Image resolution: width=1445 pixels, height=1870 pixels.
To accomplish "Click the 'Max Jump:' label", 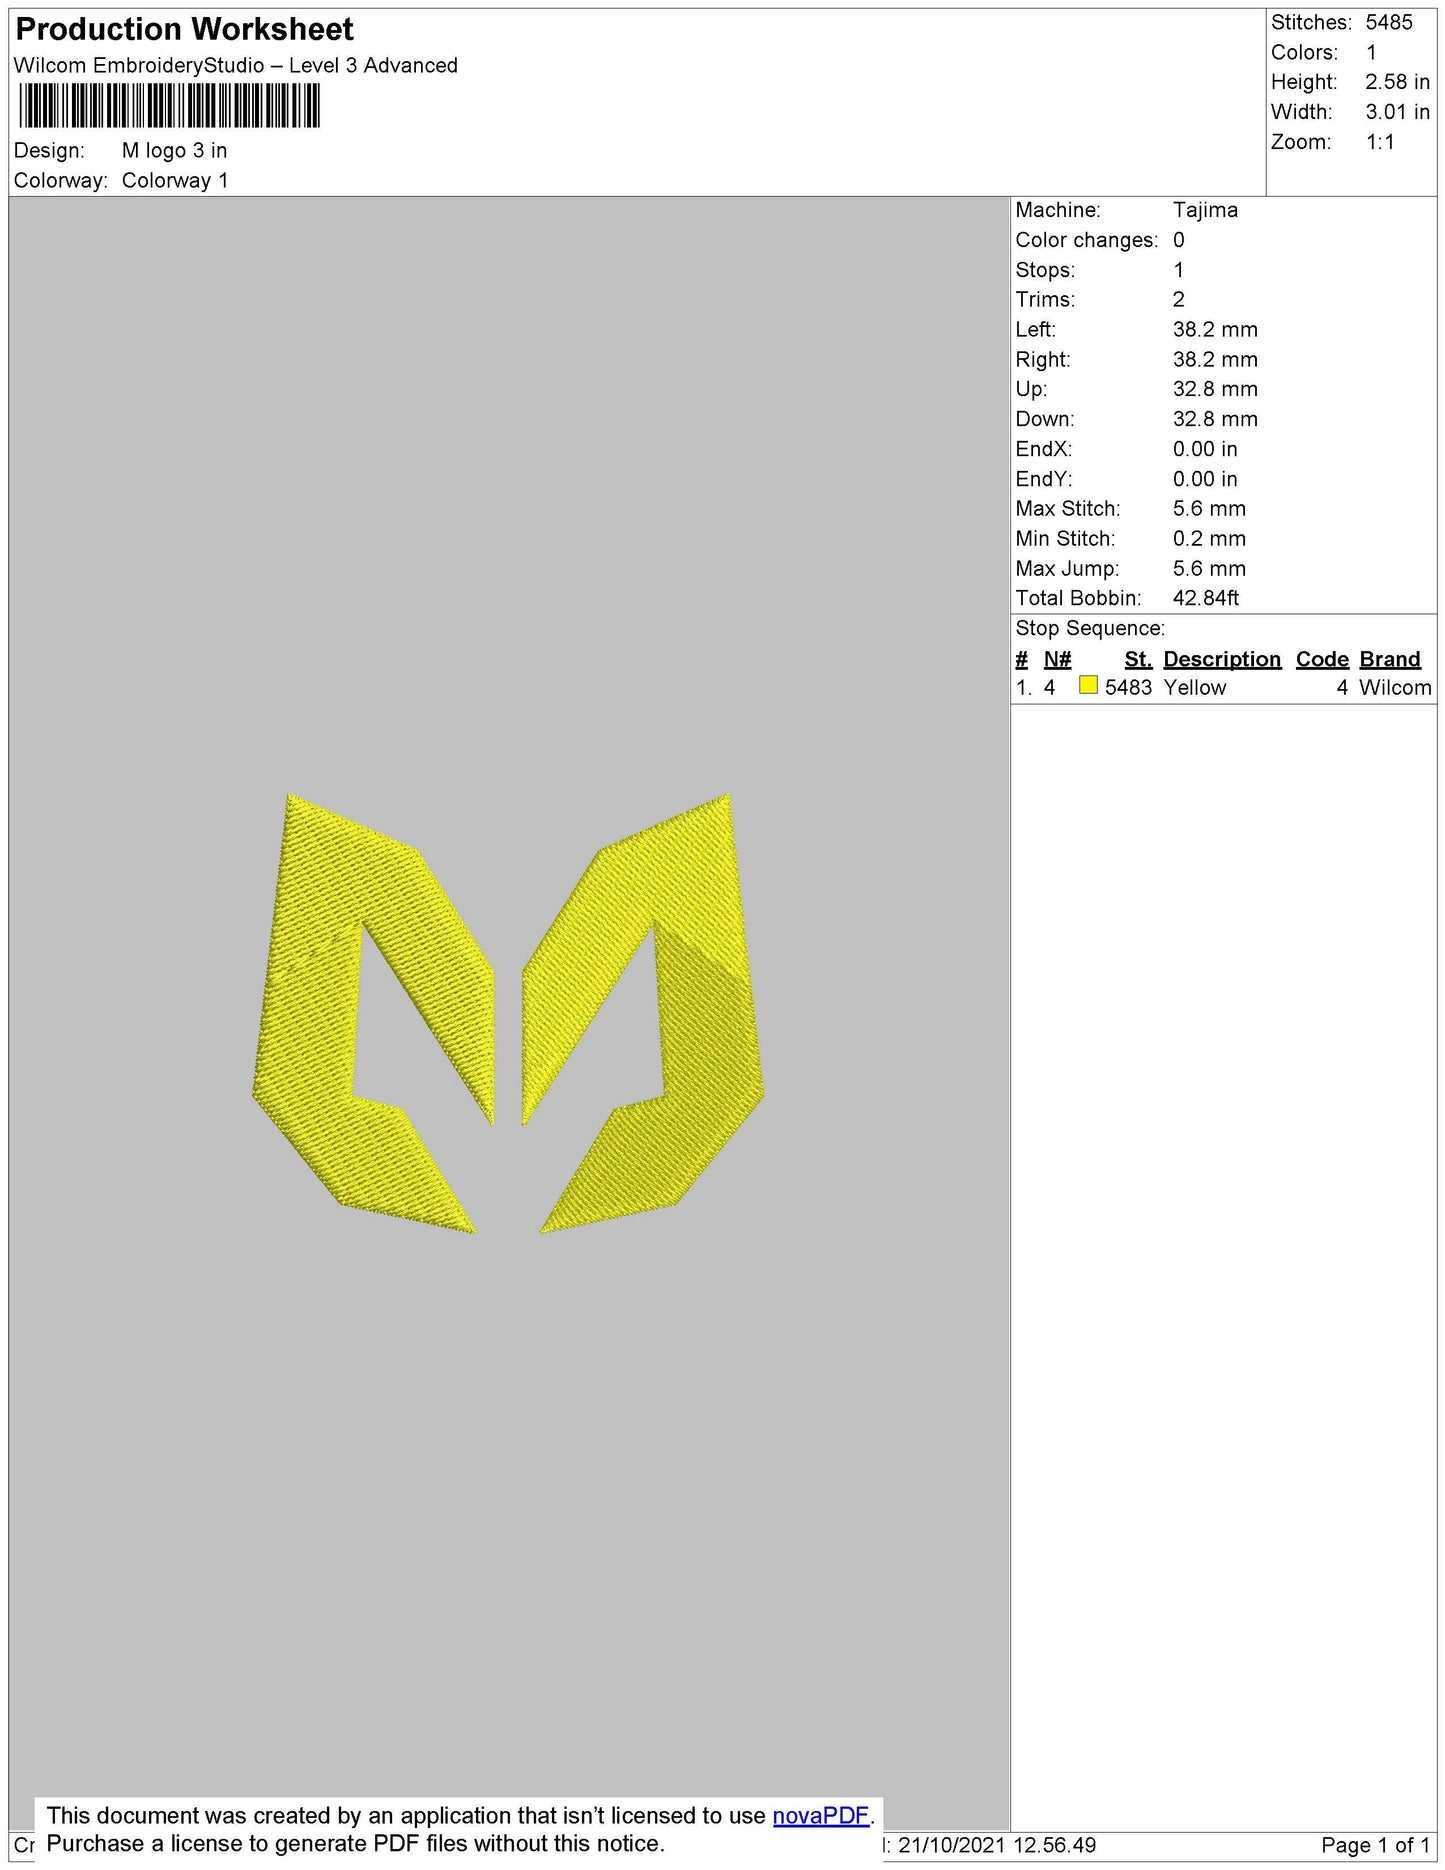I will tap(1067, 568).
